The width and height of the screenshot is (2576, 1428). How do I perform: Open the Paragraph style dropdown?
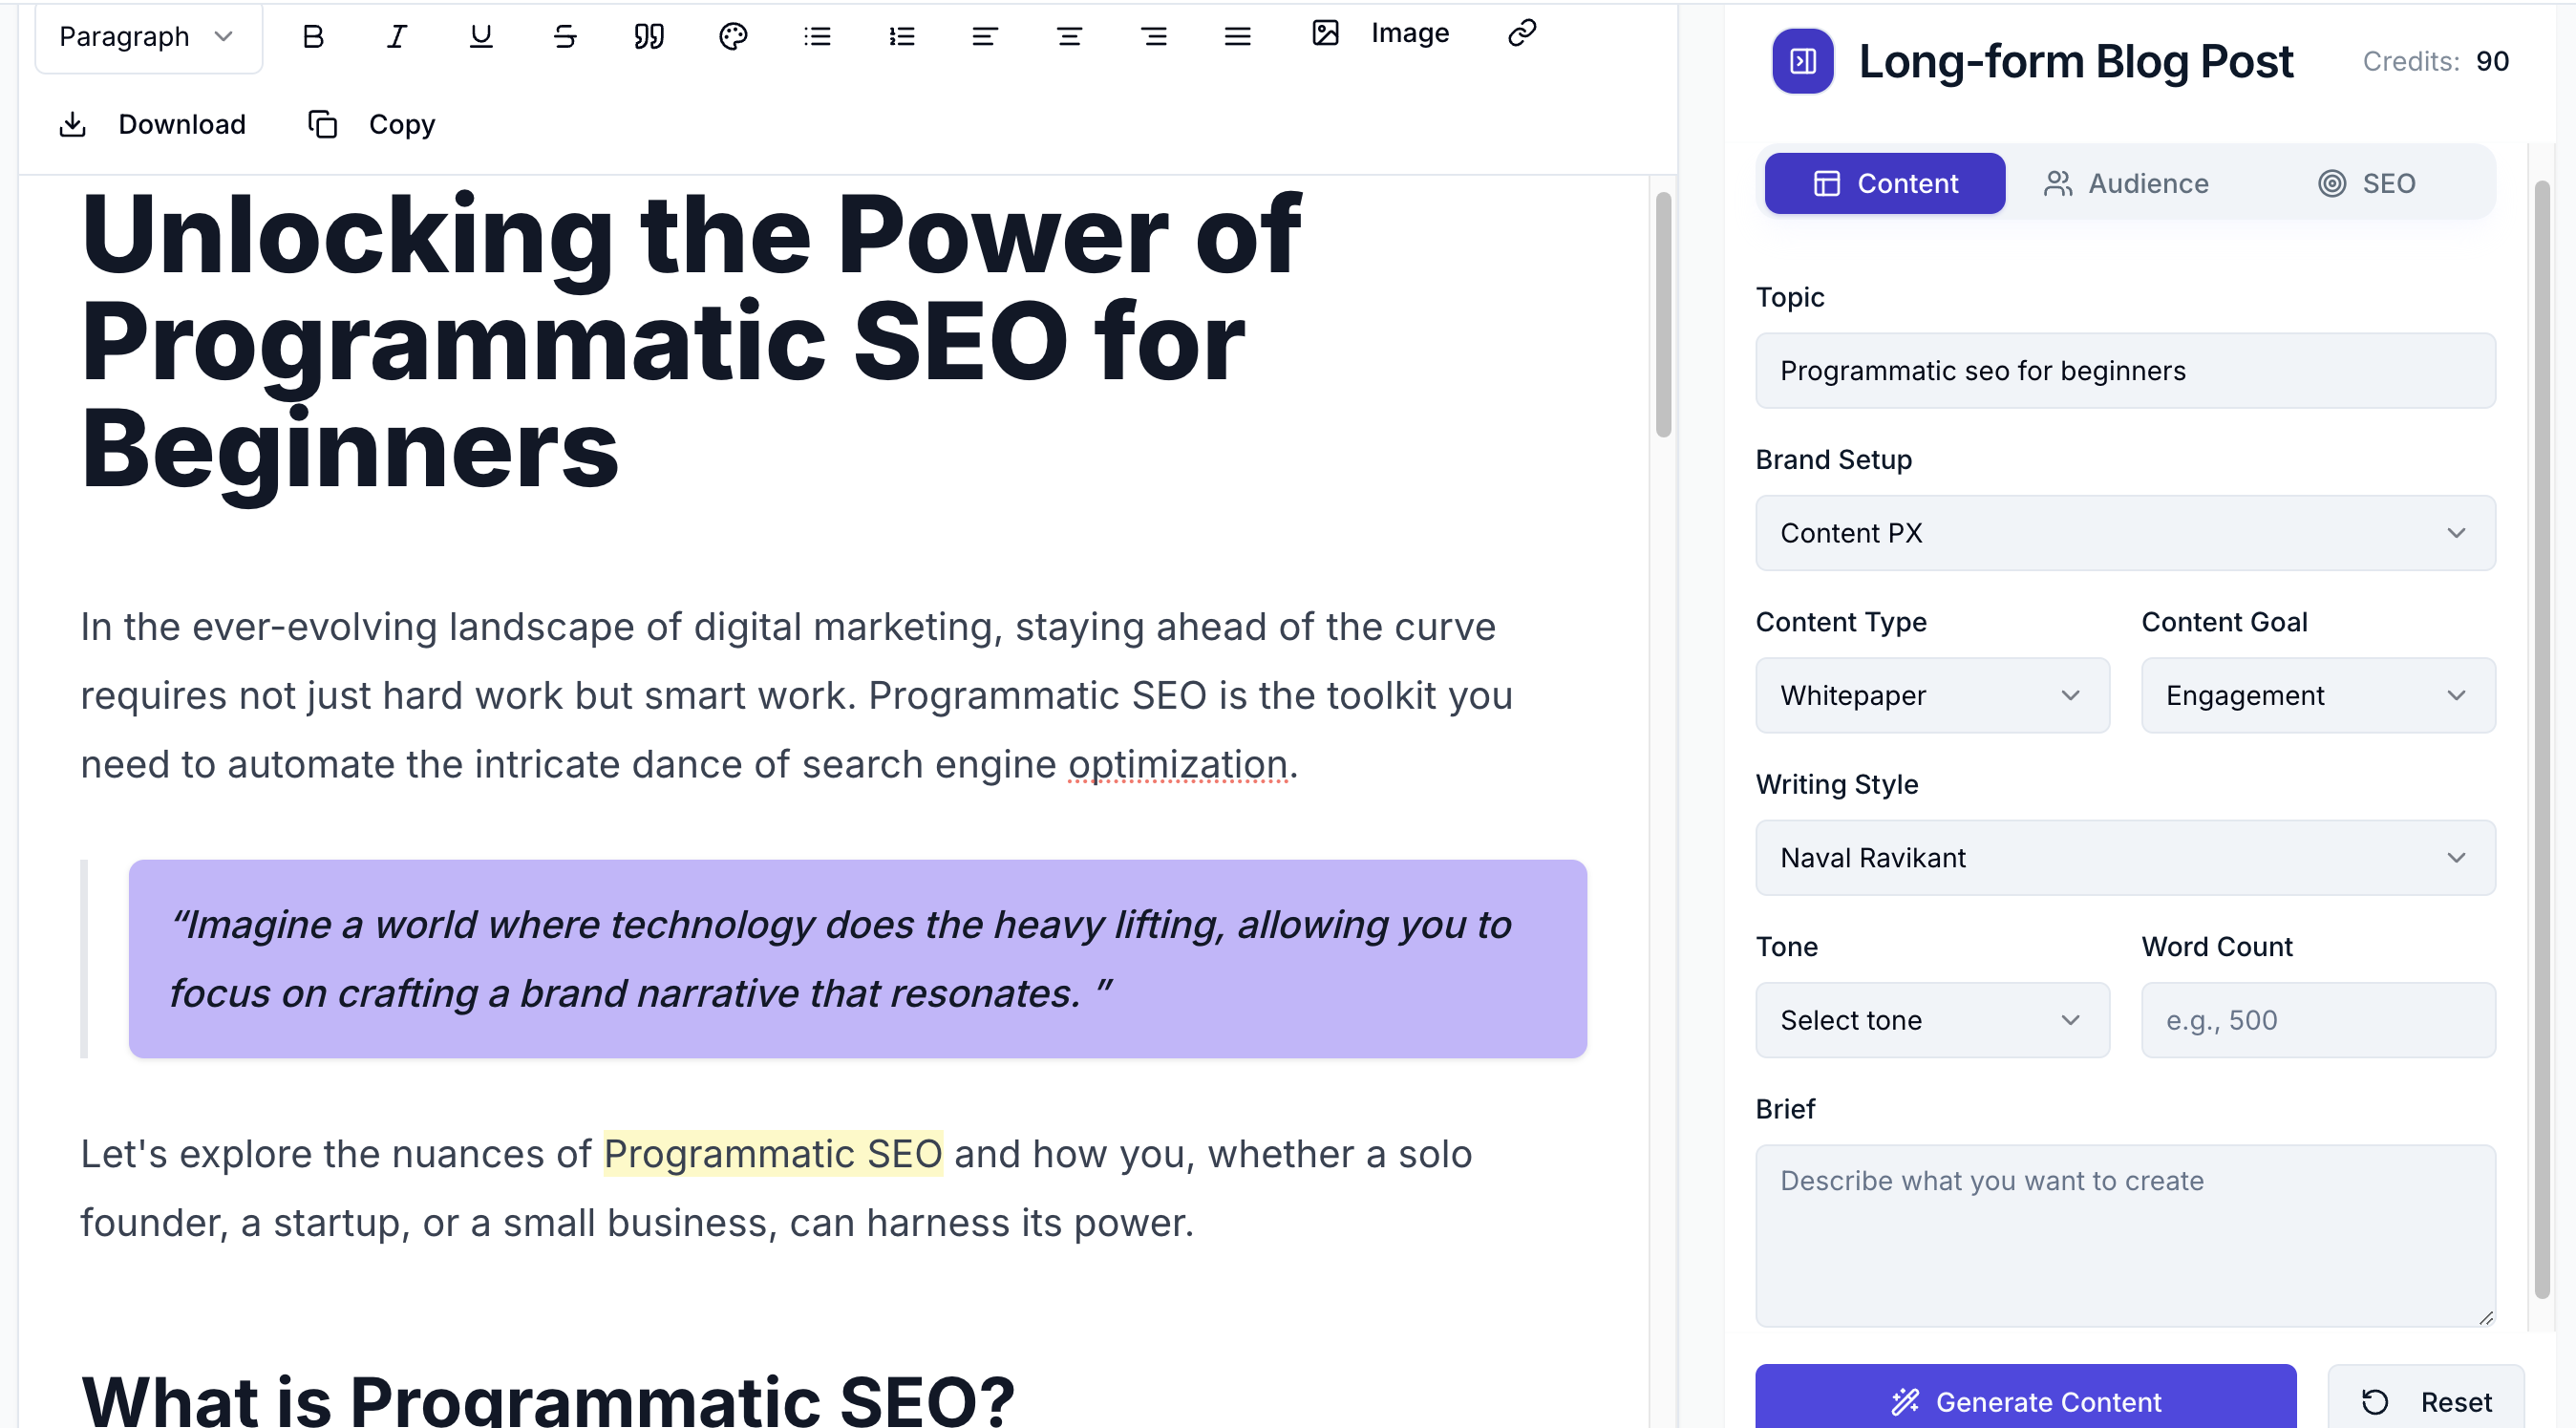pos(148,37)
